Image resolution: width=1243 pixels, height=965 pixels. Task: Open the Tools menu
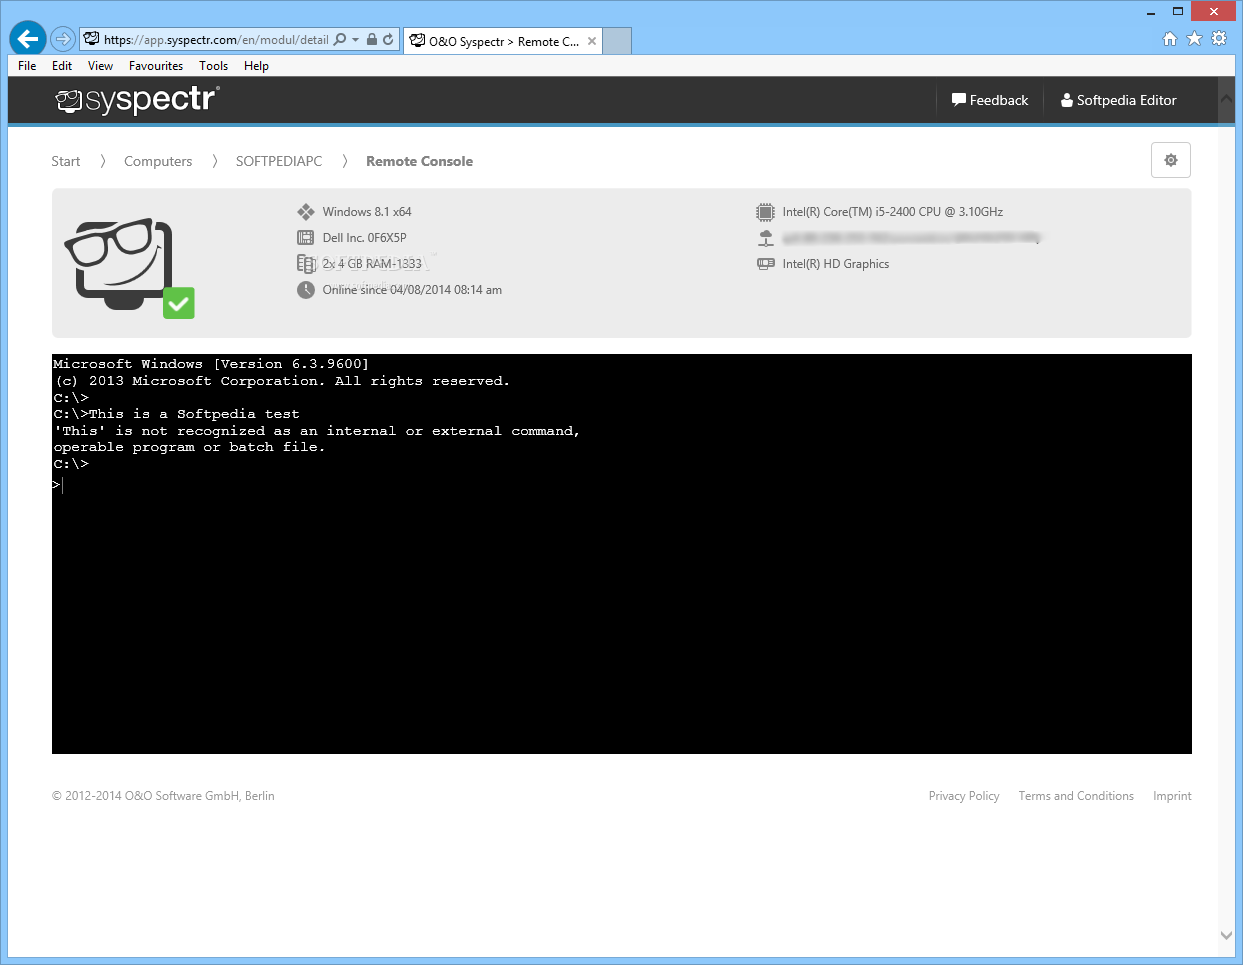[213, 66]
